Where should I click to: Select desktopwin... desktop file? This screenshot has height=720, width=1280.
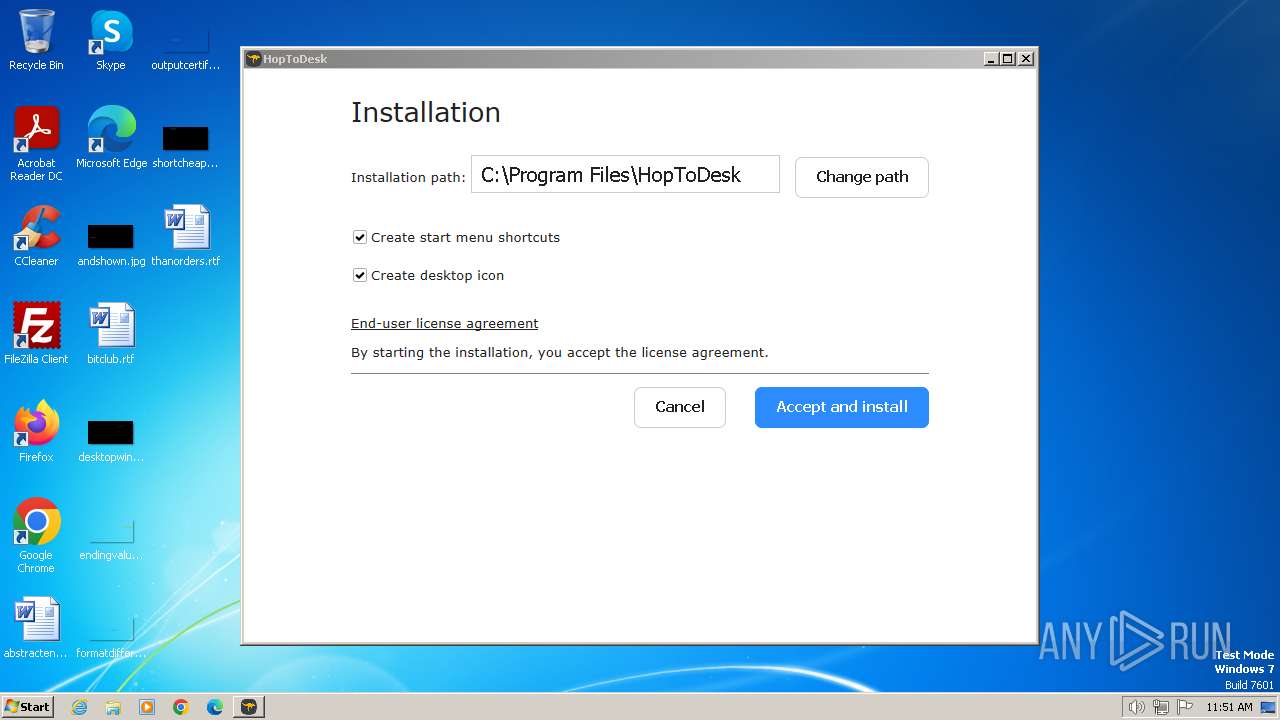click(x=111, y=440)
